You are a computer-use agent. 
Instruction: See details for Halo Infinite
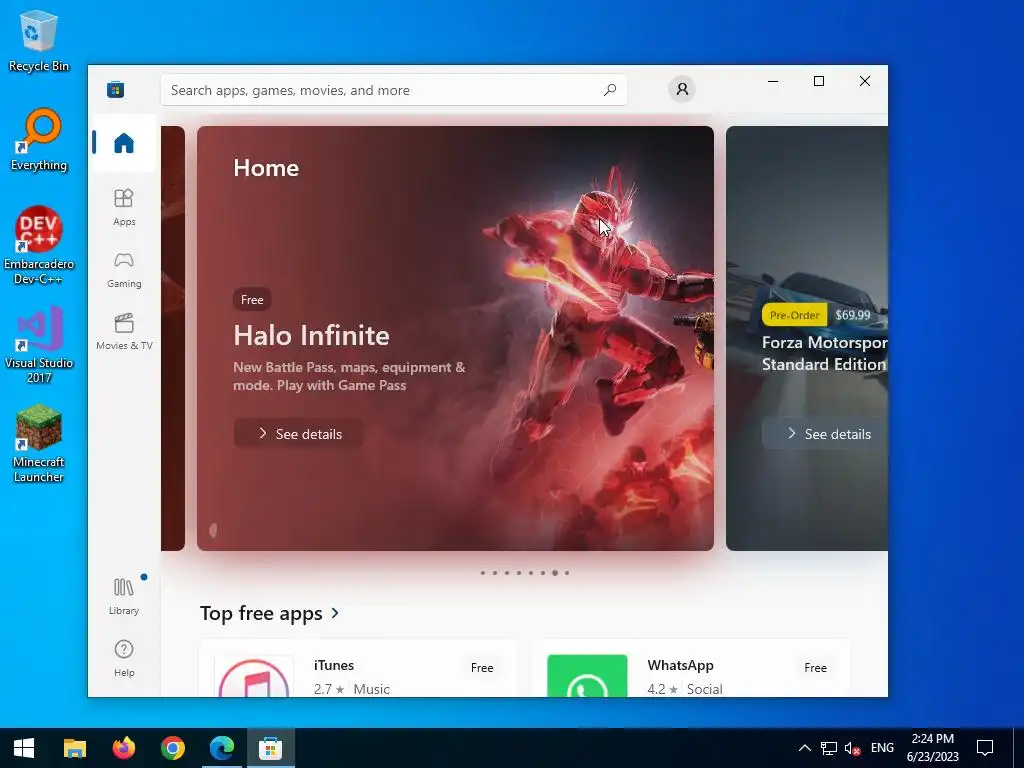coord(299,434)
